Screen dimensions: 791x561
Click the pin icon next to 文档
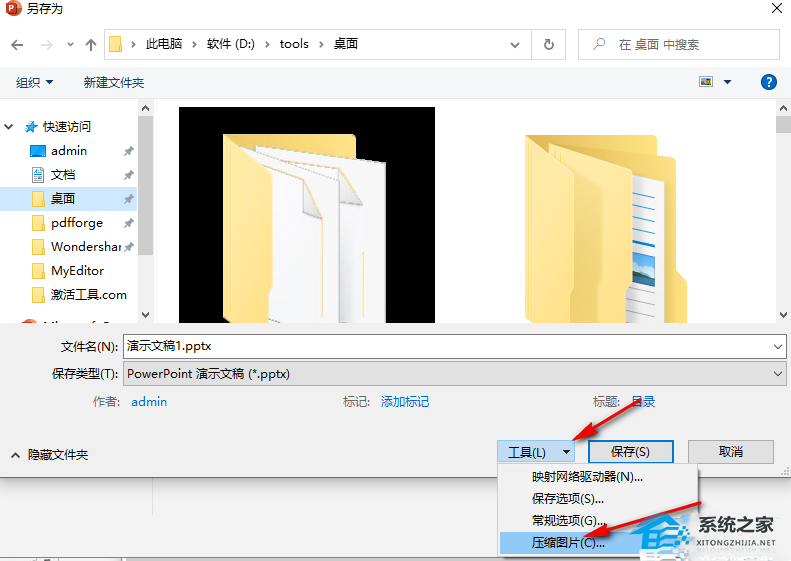click(x=129, y=175)
